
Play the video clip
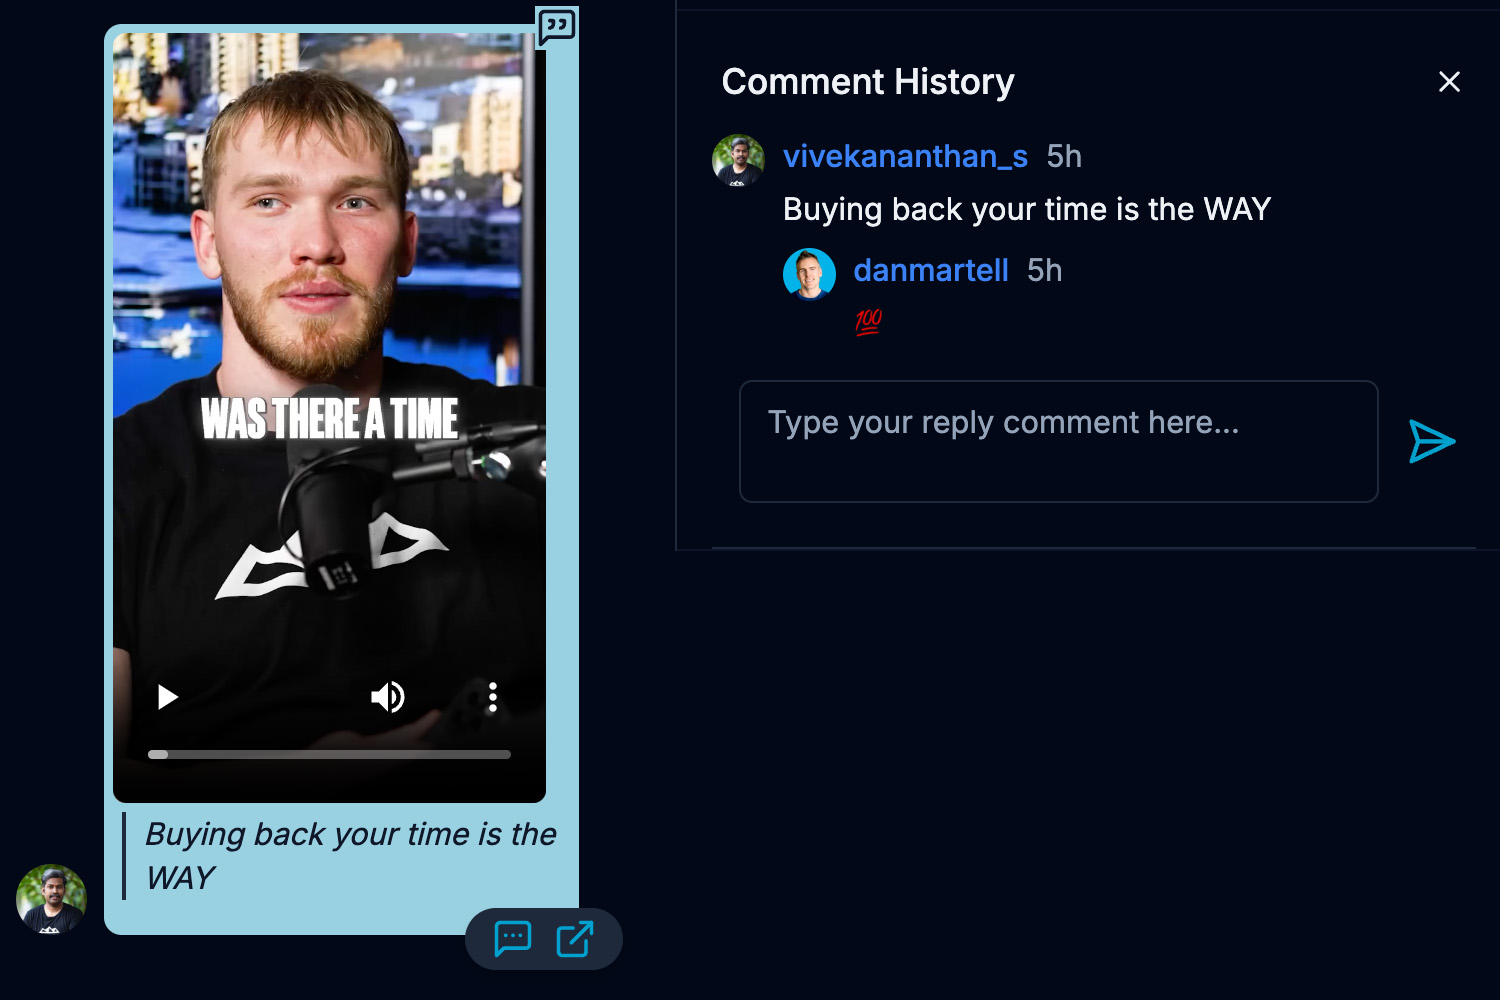tap(168, 697)
